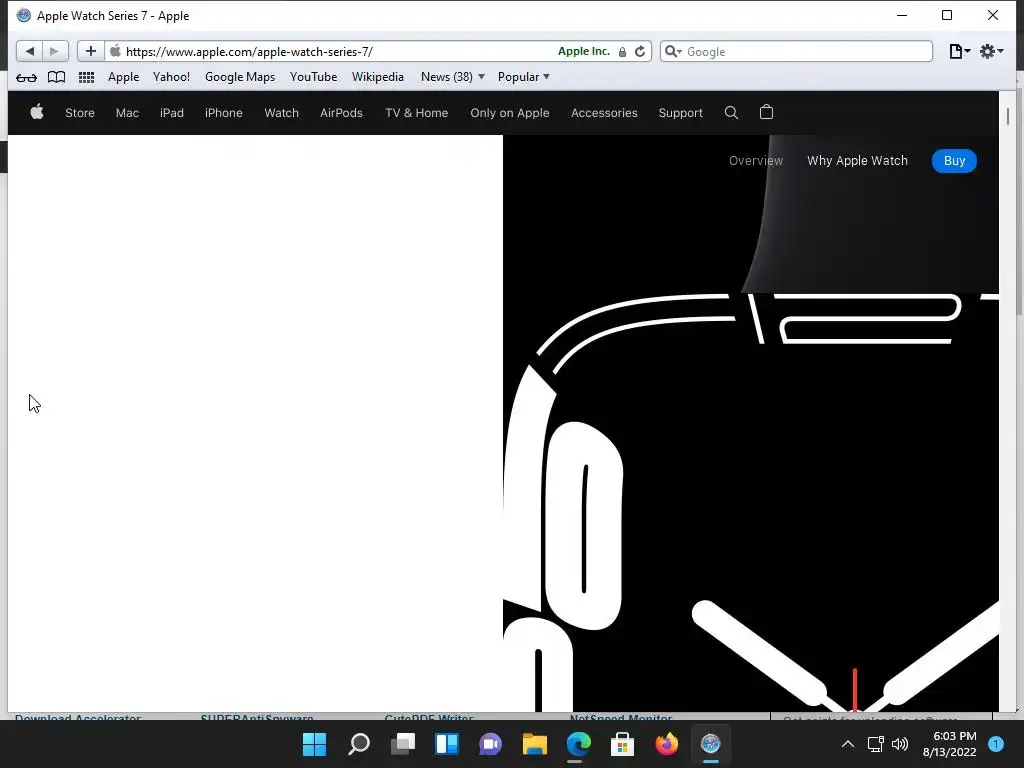Open the Only on Apple menu item
The height and width of the screenshot is (768, 1024).
click(509, 113)
